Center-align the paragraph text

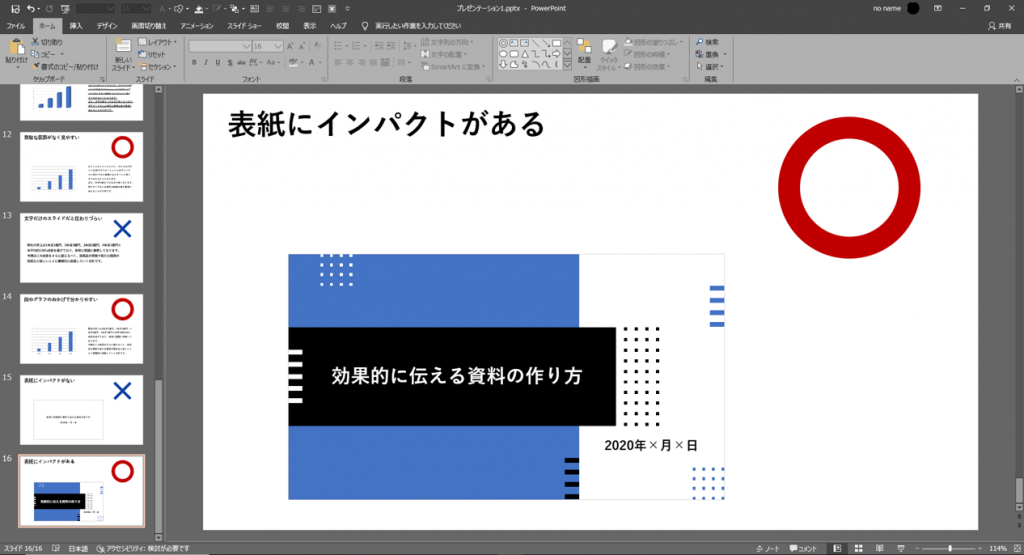pyautogui.click(x=350, y=63)
